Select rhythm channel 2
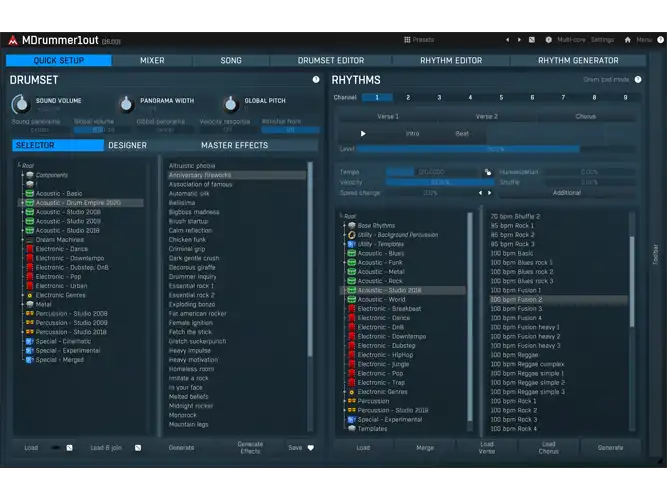The width and height of the screenshot is (667, 500). pyautogui.click(x=408, y=97)
